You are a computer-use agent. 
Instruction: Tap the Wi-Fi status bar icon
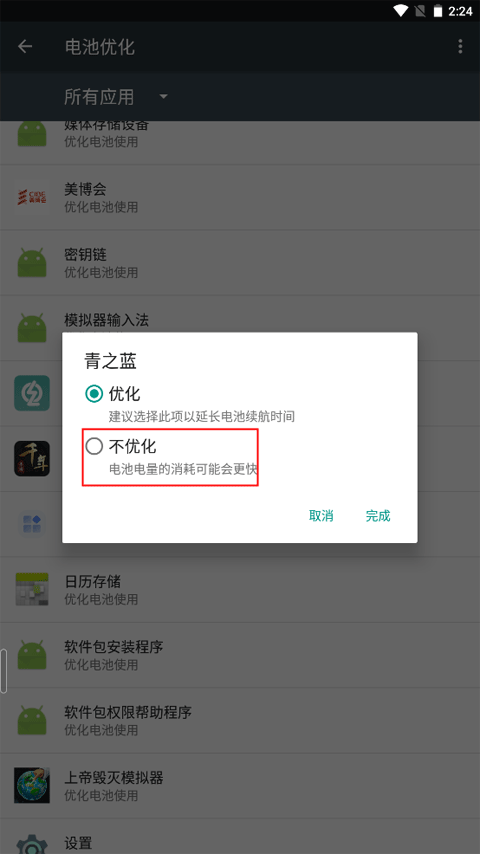point(401,11)
